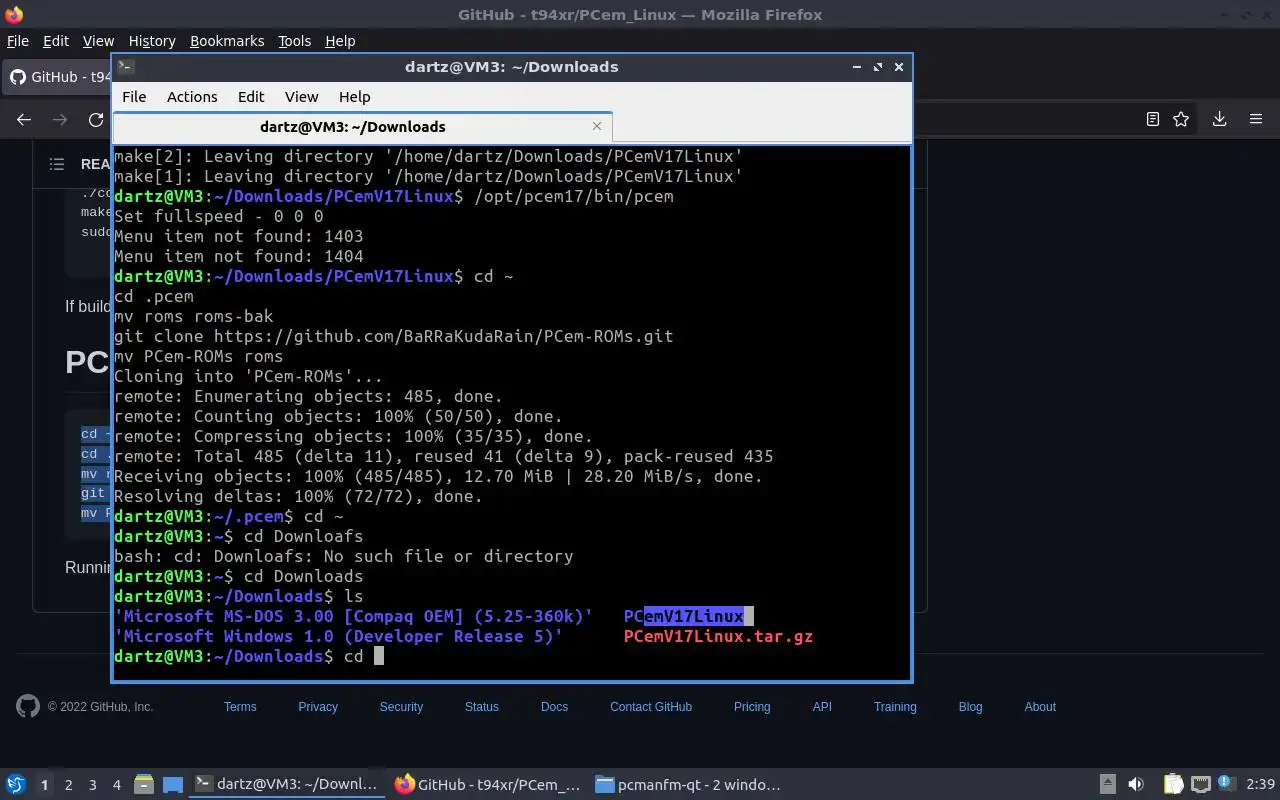Open Firefox's Bookmarks menu
Viewport: 1280px width, 800px height.
pyautogui.click(x=227, y=41)
